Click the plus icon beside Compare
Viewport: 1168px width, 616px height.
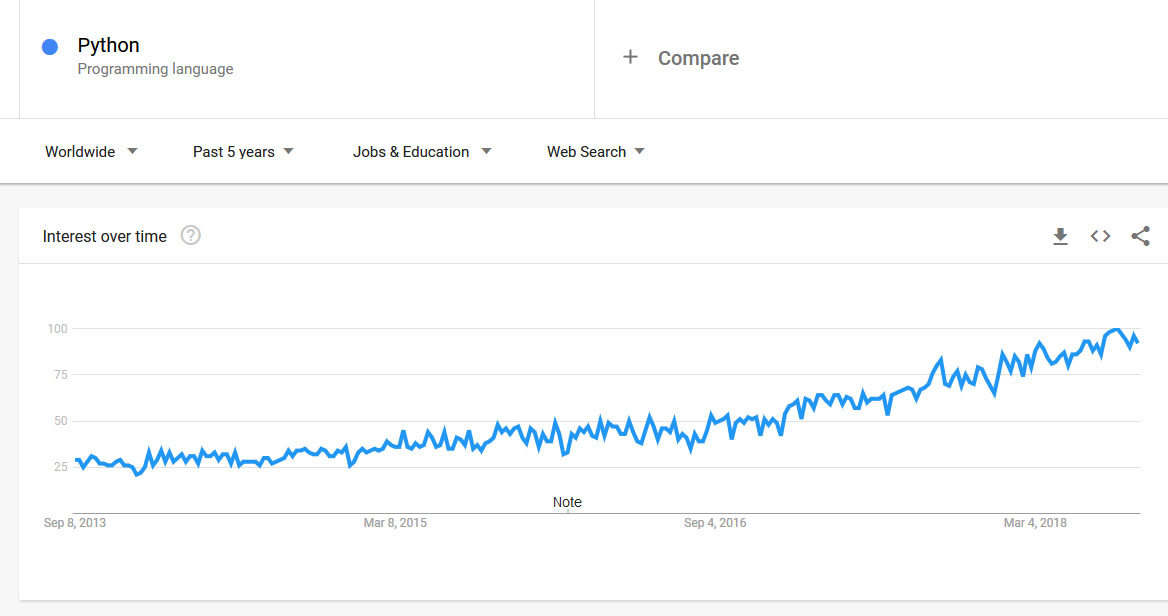tap(630, 57)
